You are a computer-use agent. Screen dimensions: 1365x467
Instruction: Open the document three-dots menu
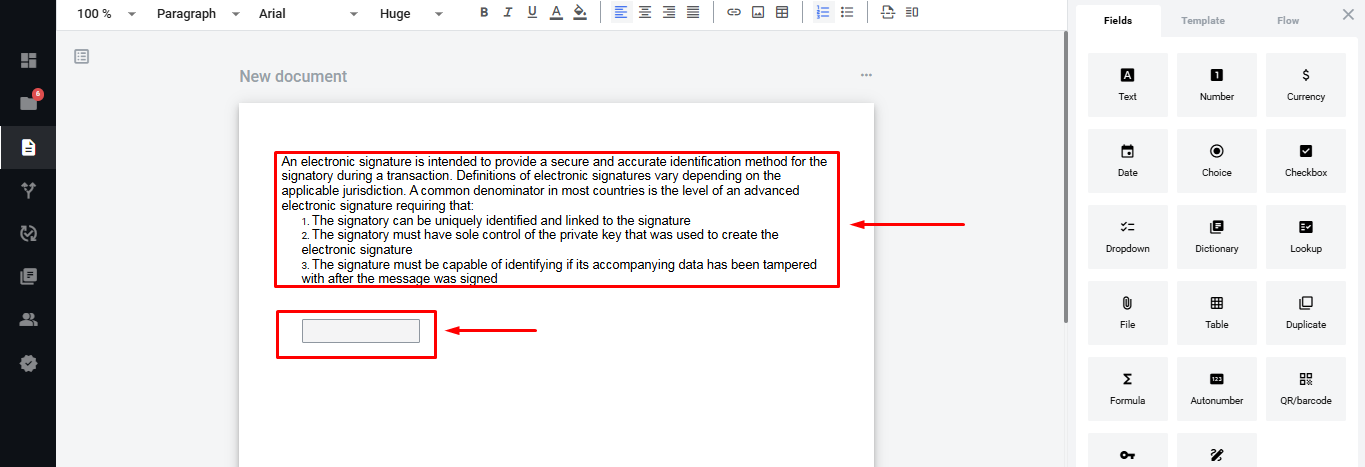click(x=866, y=75)
